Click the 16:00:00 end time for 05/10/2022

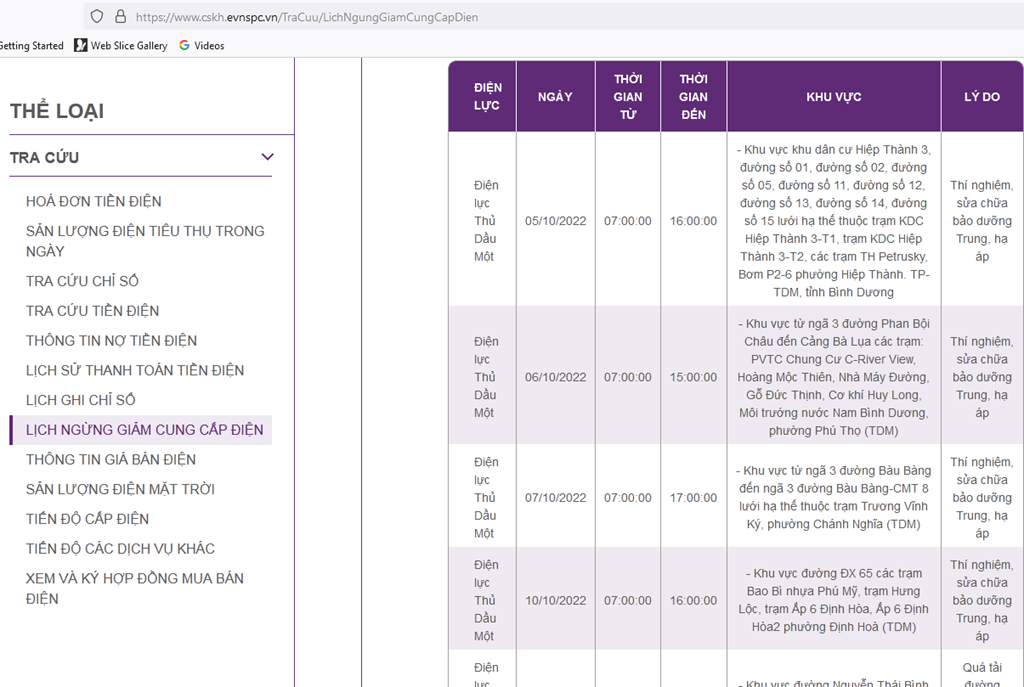[694, 221]
